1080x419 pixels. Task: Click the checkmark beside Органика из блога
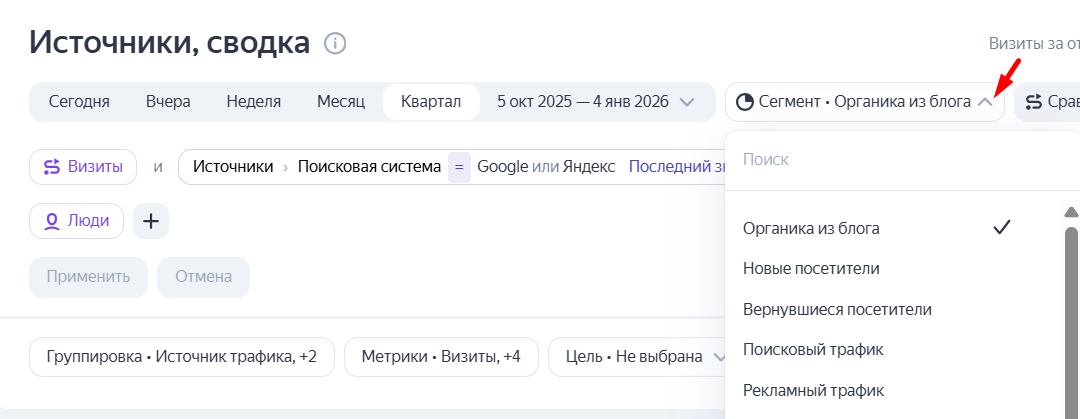pos(1001,228)
